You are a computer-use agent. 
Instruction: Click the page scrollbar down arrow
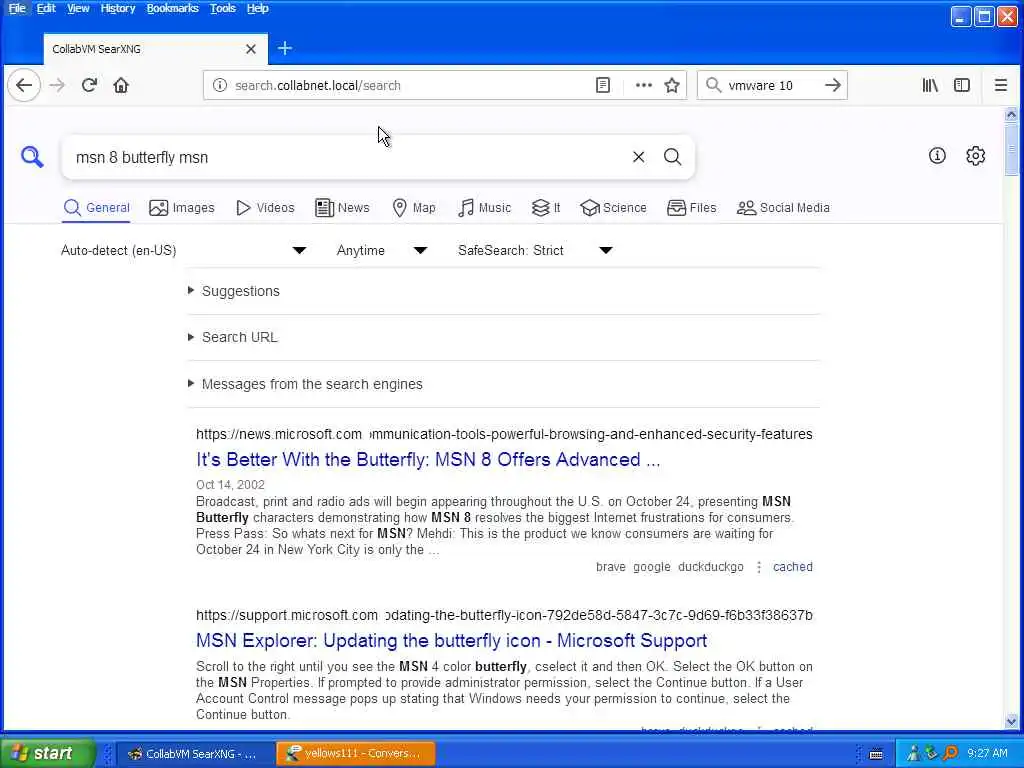point(1011,722)
